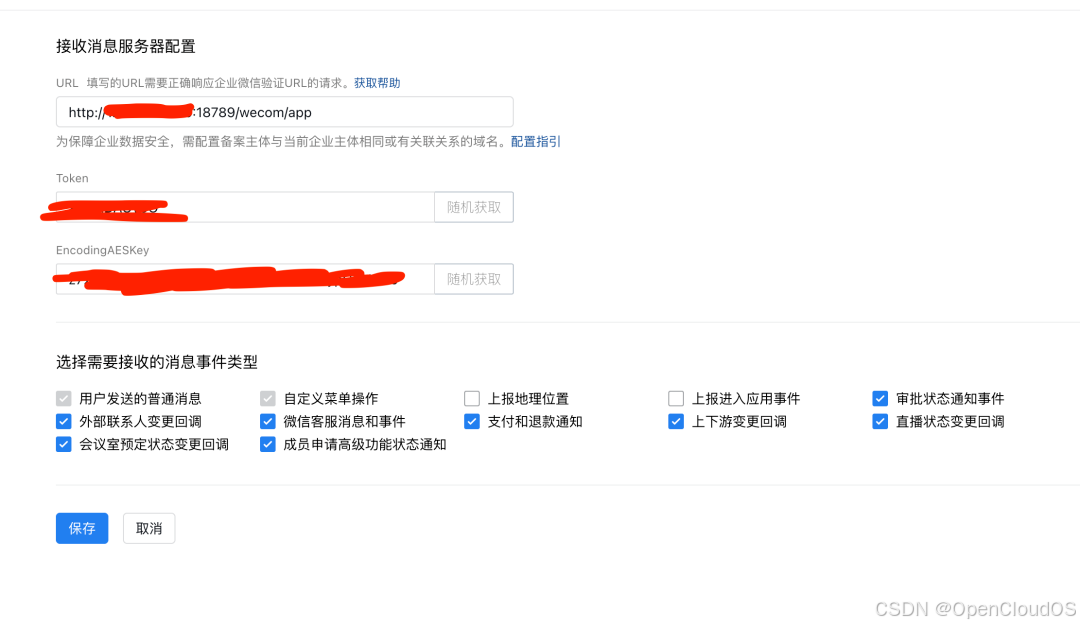The image size is (1080, 626).
Task: Enable the 上报地理位置 checkbox
Action: 471,398
